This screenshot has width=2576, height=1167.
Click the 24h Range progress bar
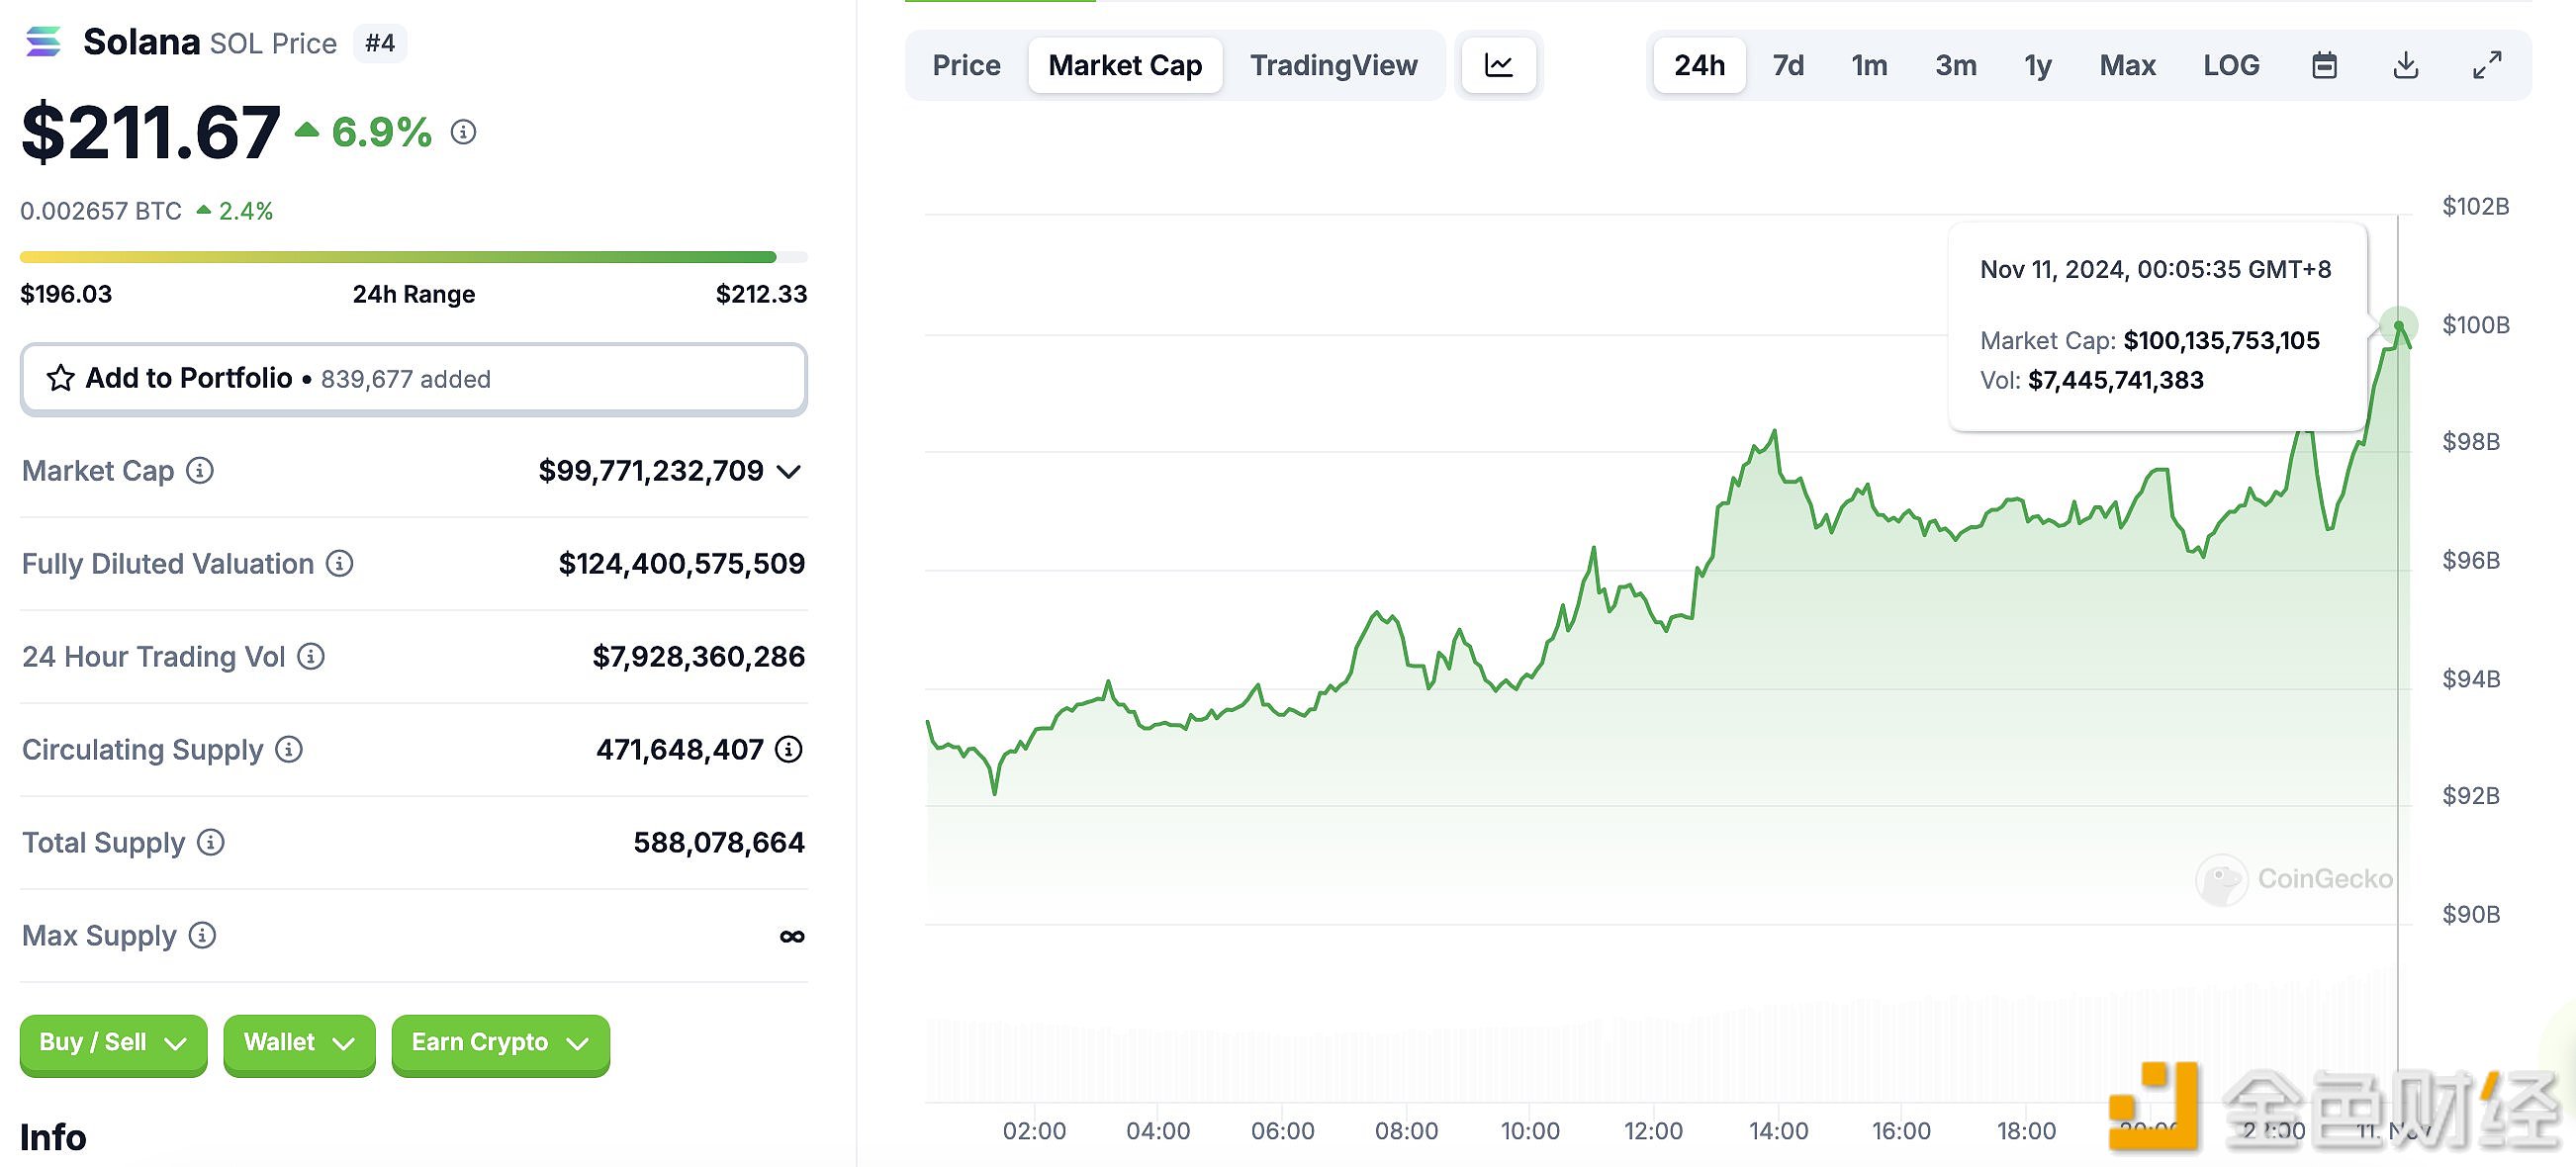[413, 257]
